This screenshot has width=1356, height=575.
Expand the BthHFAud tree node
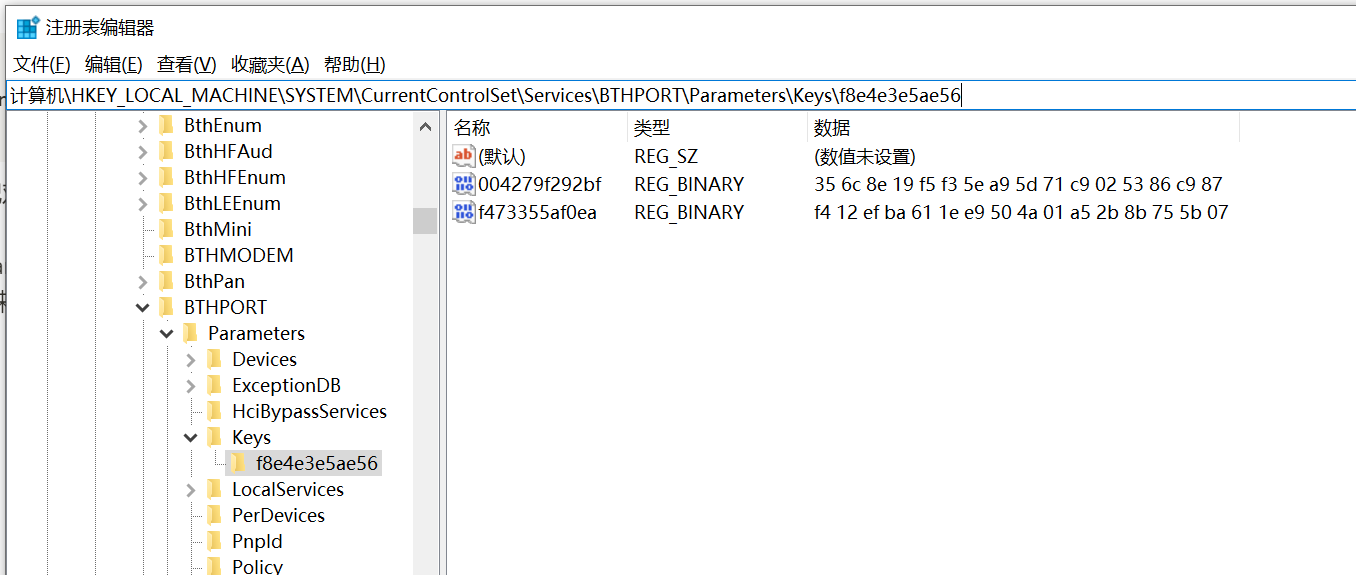coord(143,152)
